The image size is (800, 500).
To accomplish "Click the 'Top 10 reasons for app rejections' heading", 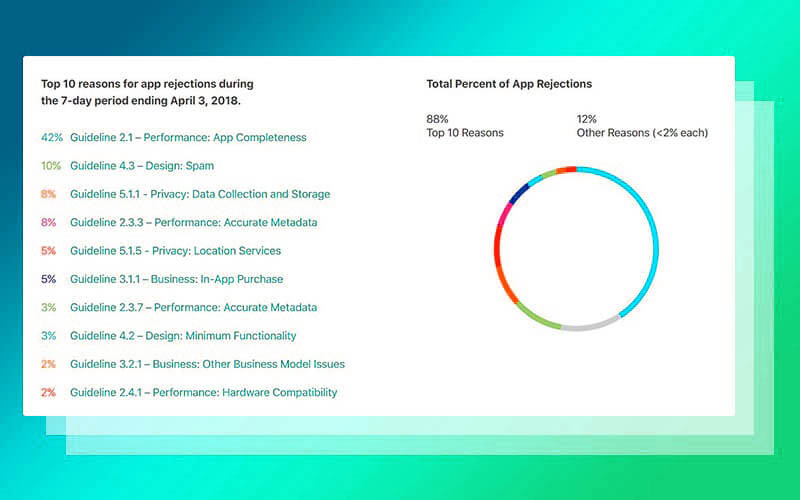I will pyautogui.click(x=147, y=92).
